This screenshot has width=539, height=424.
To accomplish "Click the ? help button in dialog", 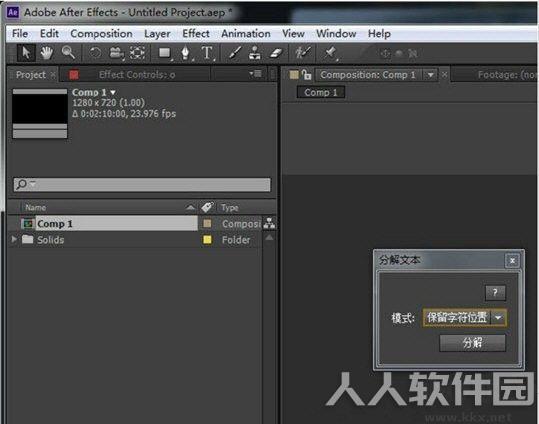I will tap(495, 293).
